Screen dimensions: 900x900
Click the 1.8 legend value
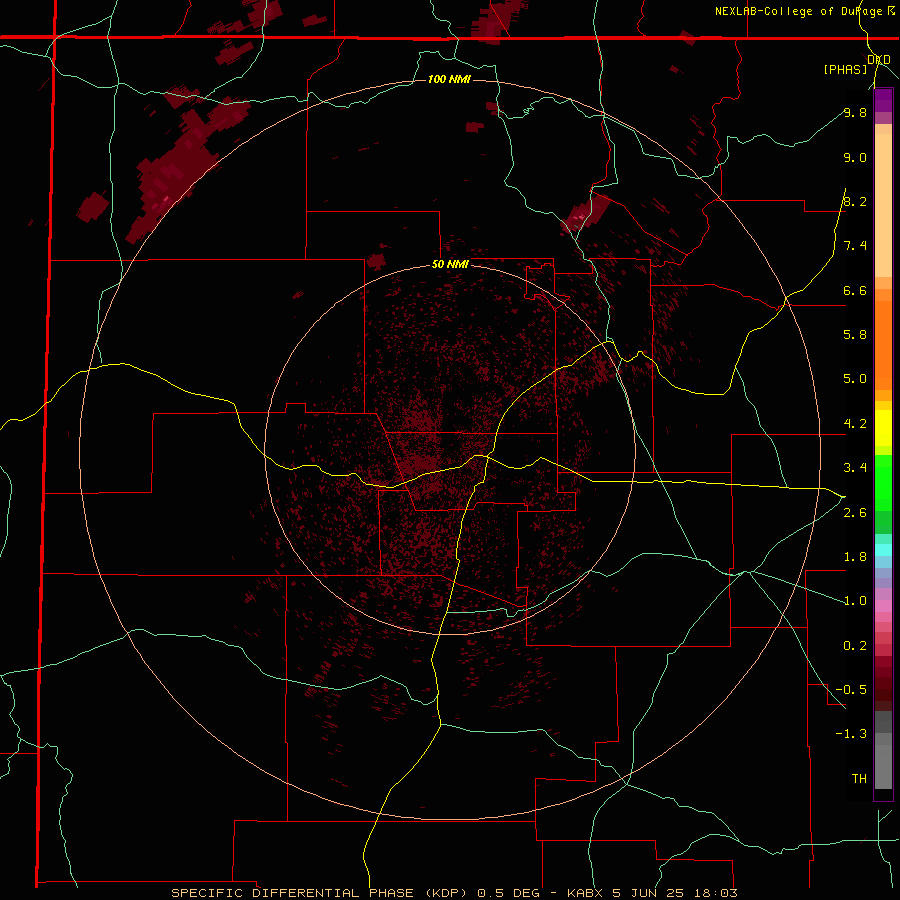(855, 556)
